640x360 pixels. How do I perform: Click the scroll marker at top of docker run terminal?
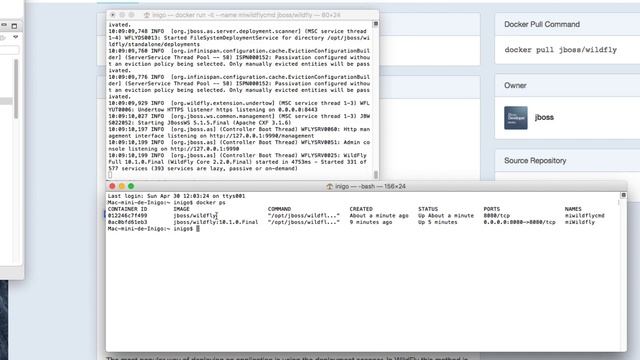click(376, 24)
